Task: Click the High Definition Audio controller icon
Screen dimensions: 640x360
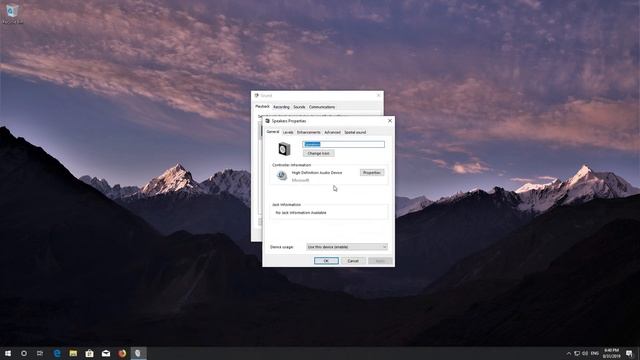Action: click(x=282, y=176)
